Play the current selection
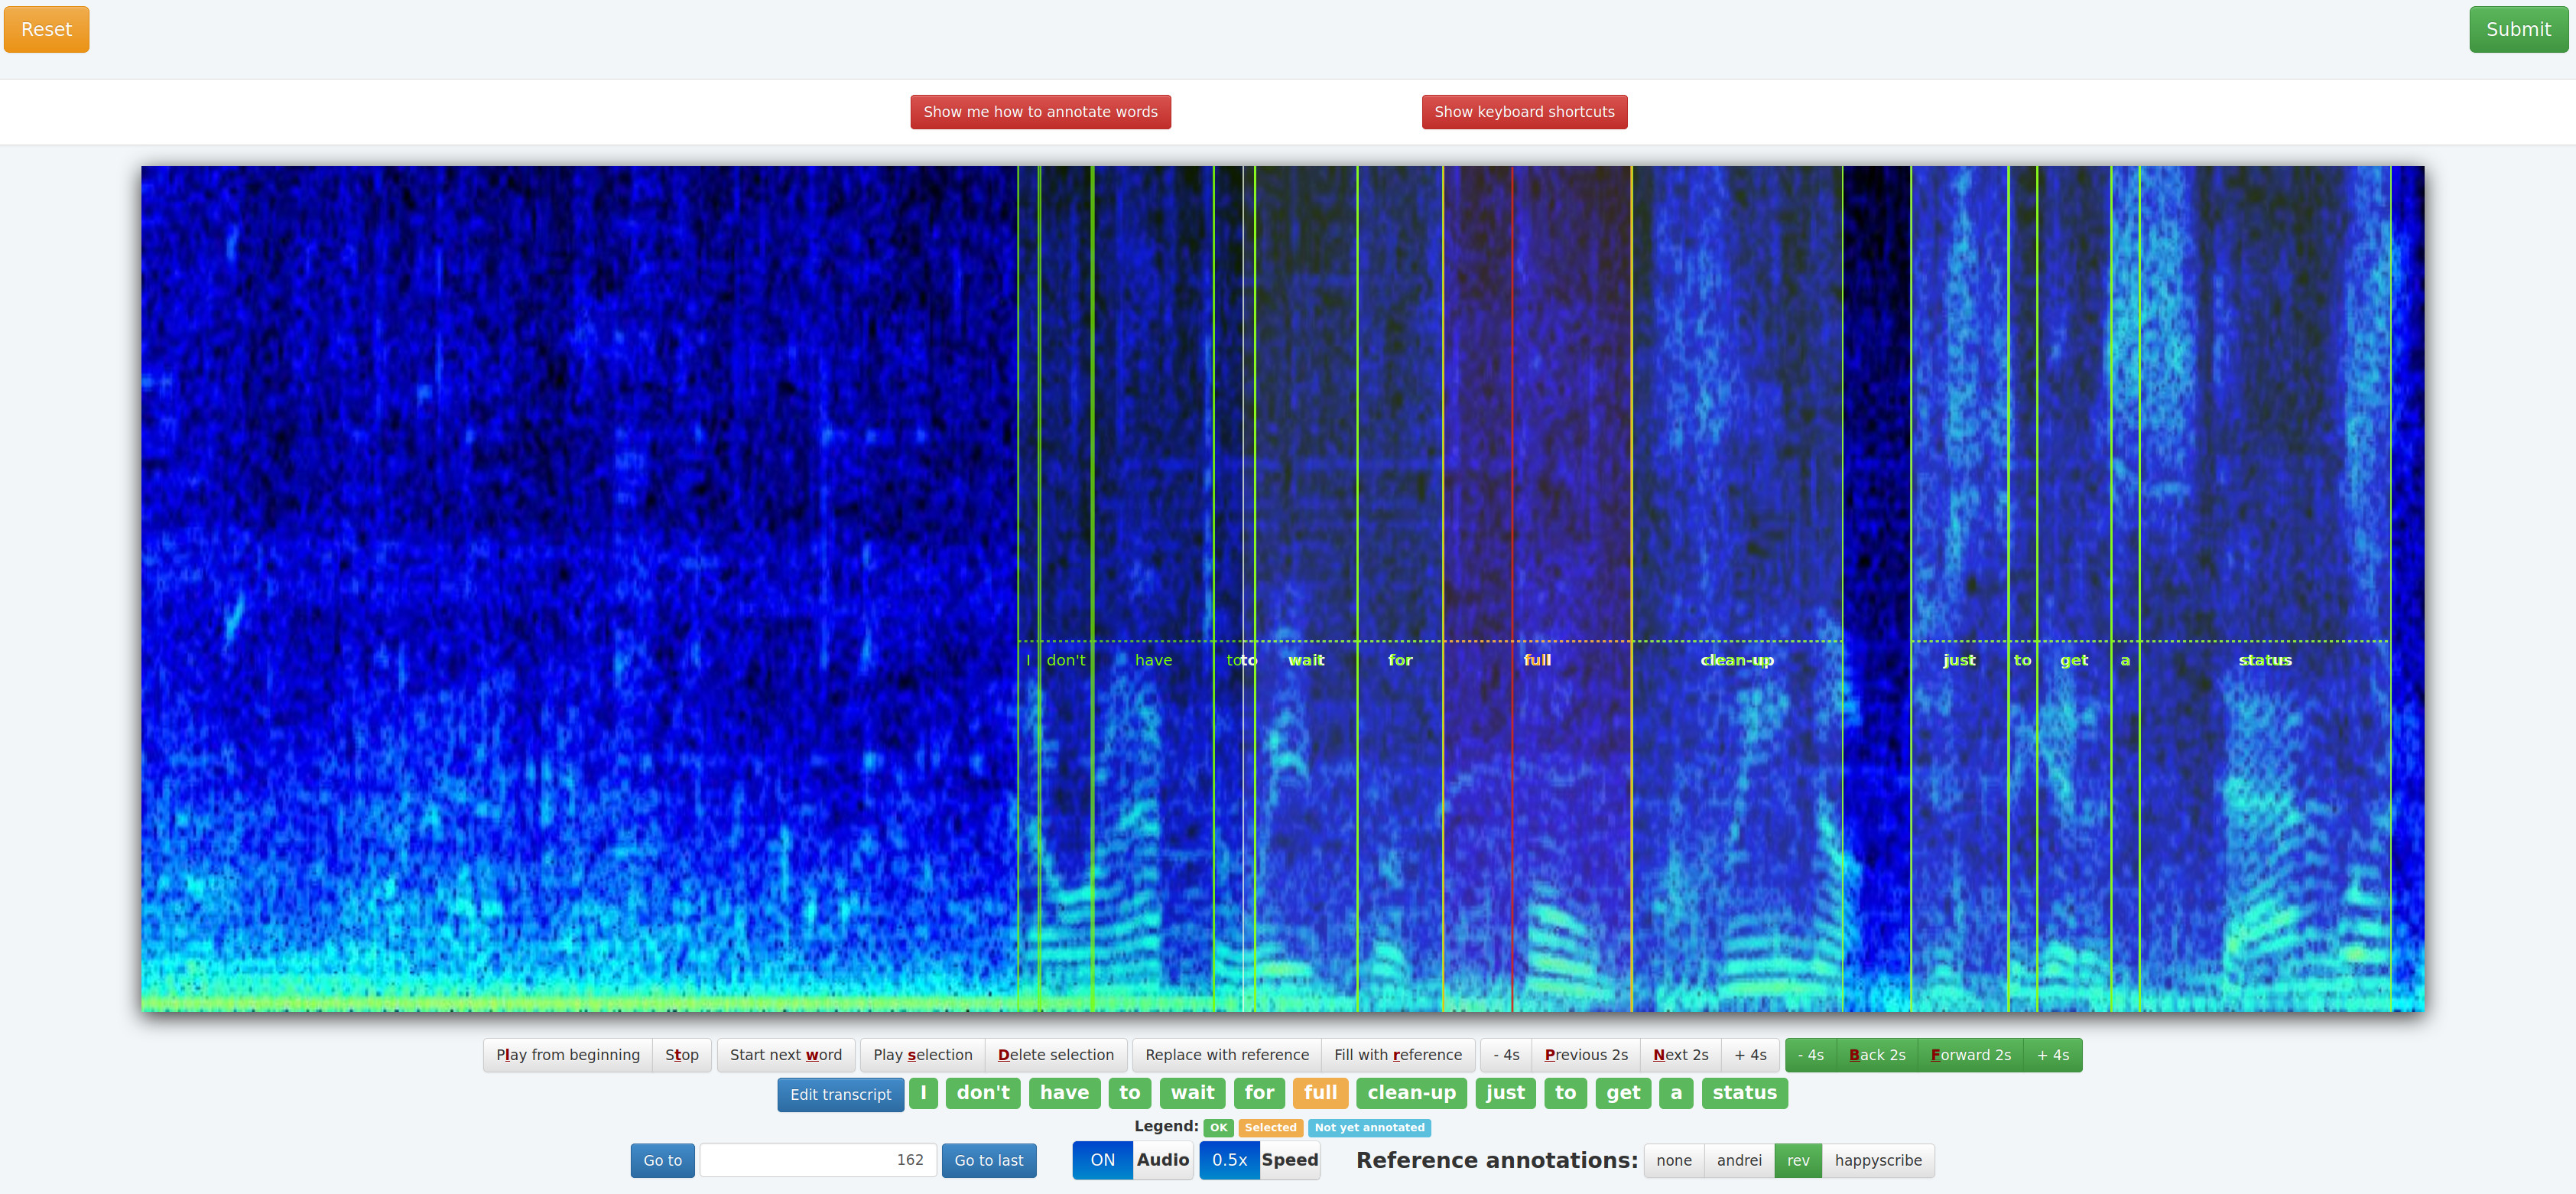The height and width of the screenshot is (1194, 2576). tap(922, 1055)
